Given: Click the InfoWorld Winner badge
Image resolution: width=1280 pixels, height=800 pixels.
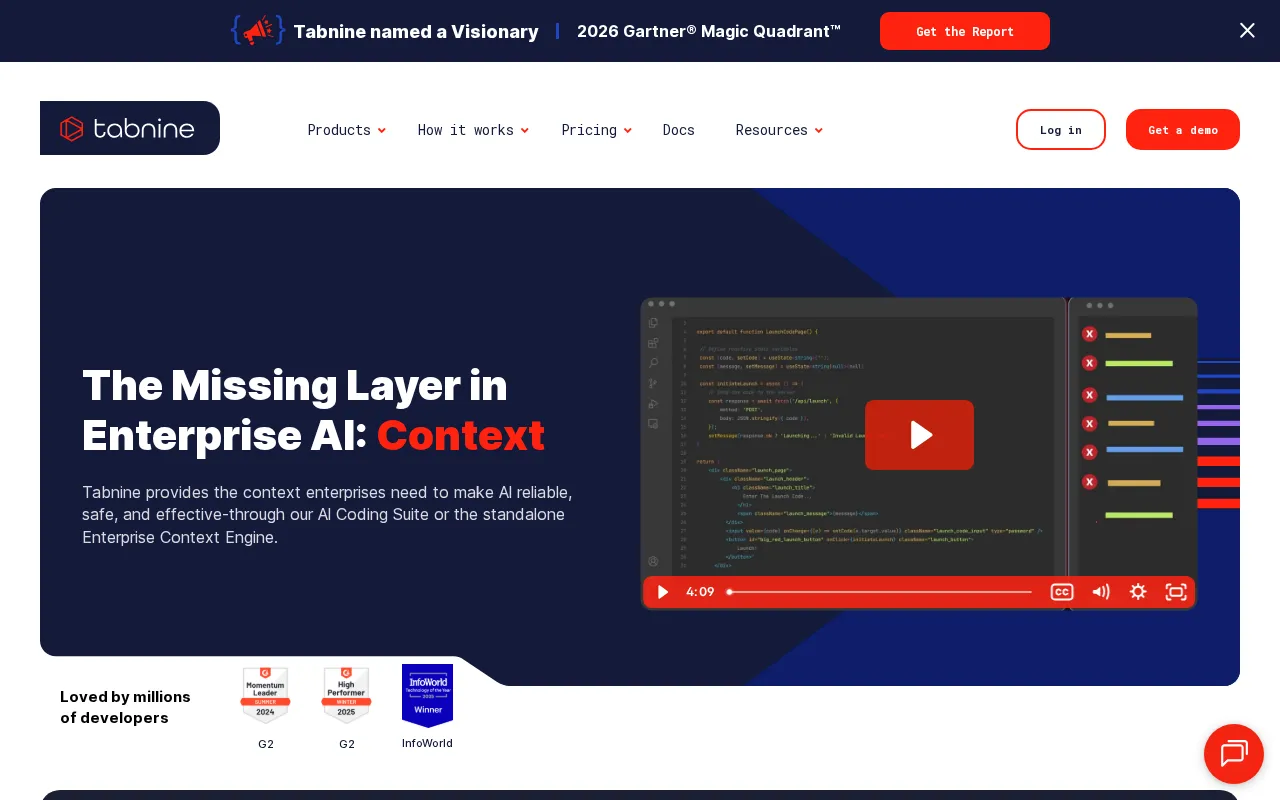Looking at the screenshot, I should (427, 695).
